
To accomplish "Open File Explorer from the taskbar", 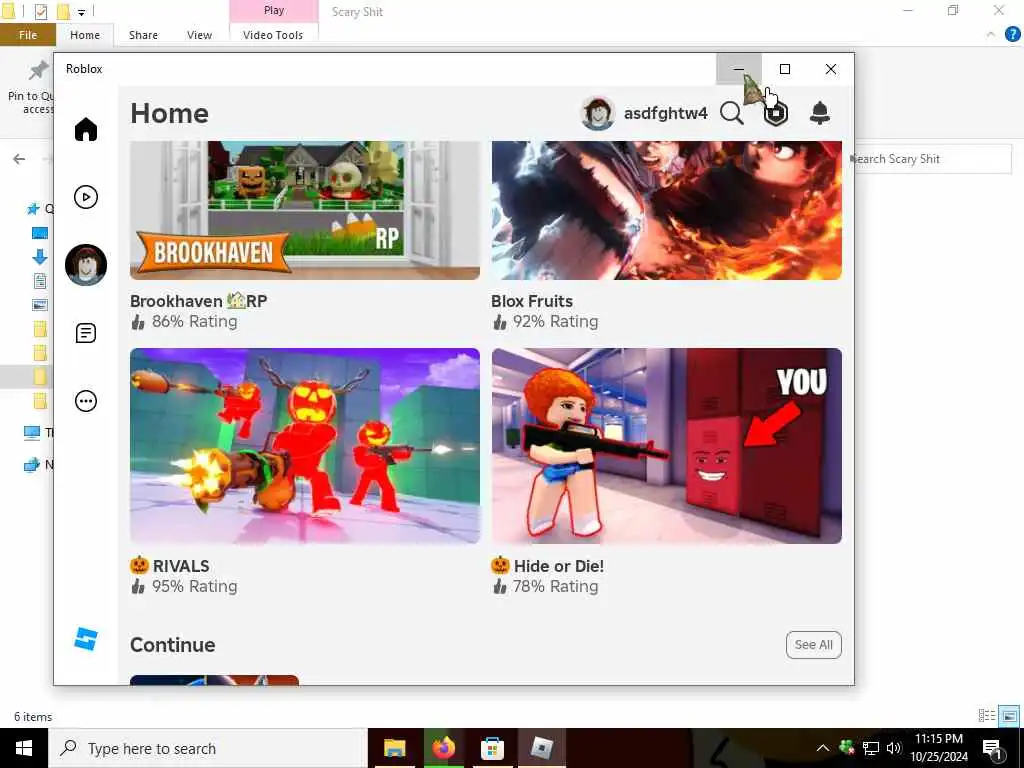I will (394, 748).
